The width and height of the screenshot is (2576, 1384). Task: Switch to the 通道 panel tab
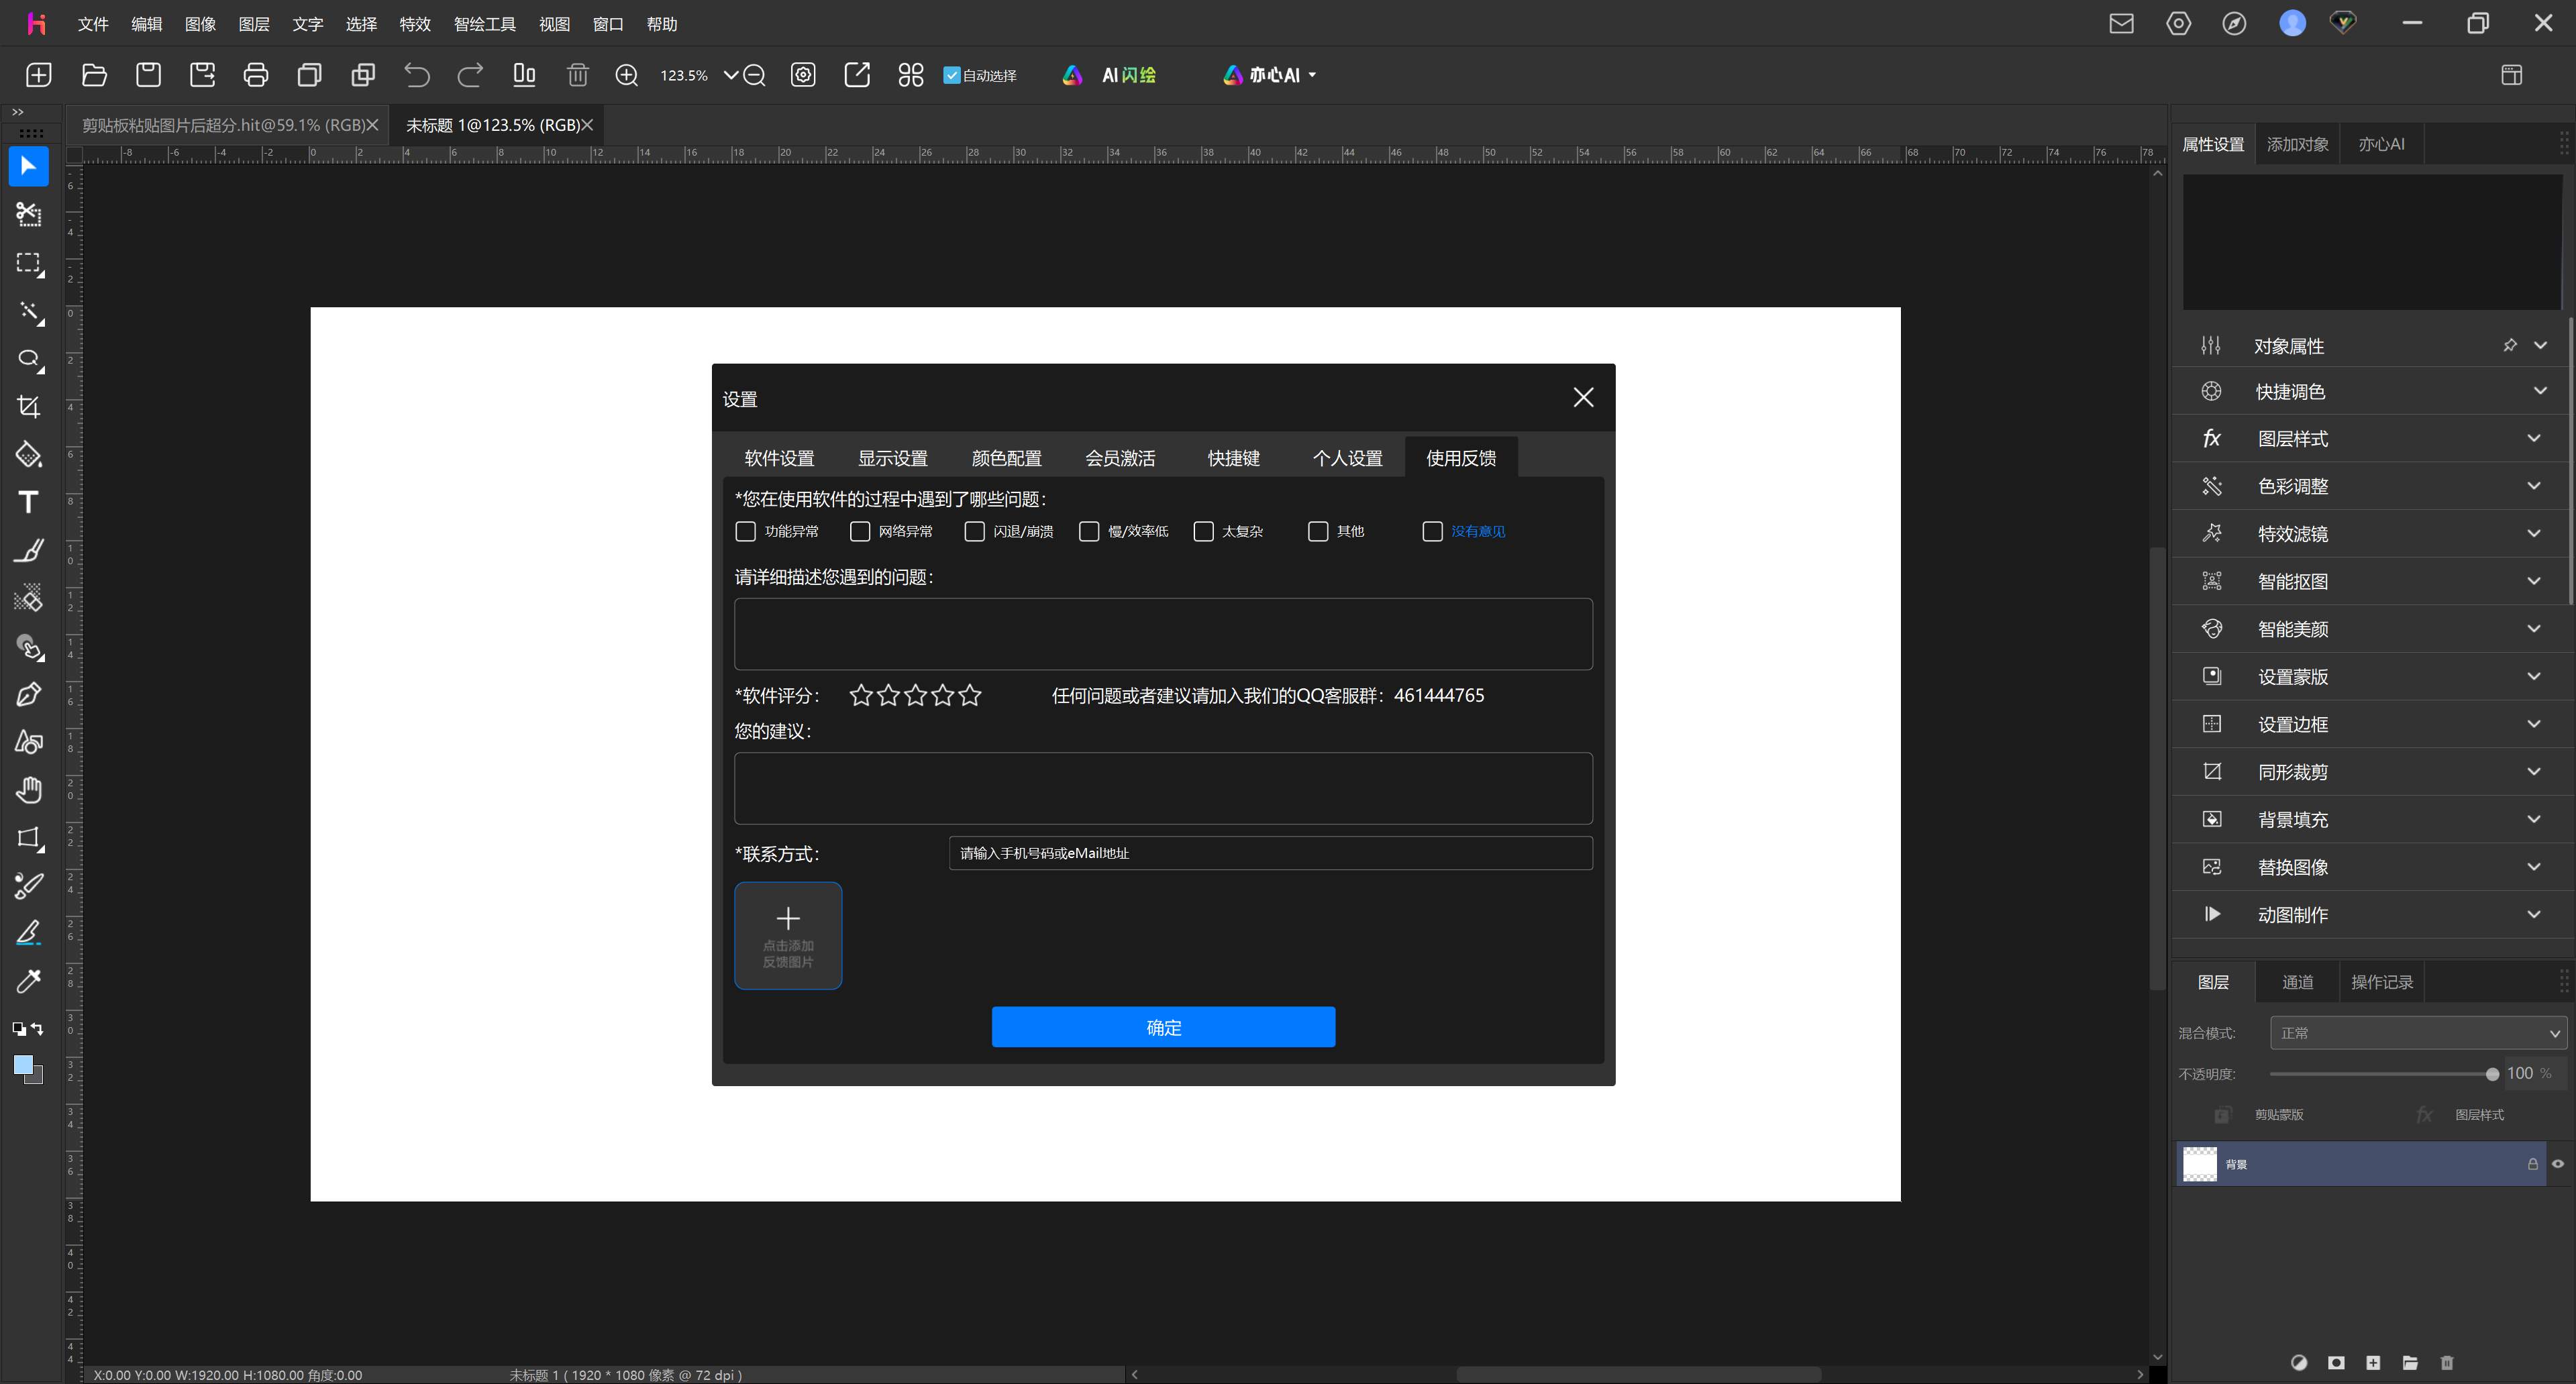2297,982
